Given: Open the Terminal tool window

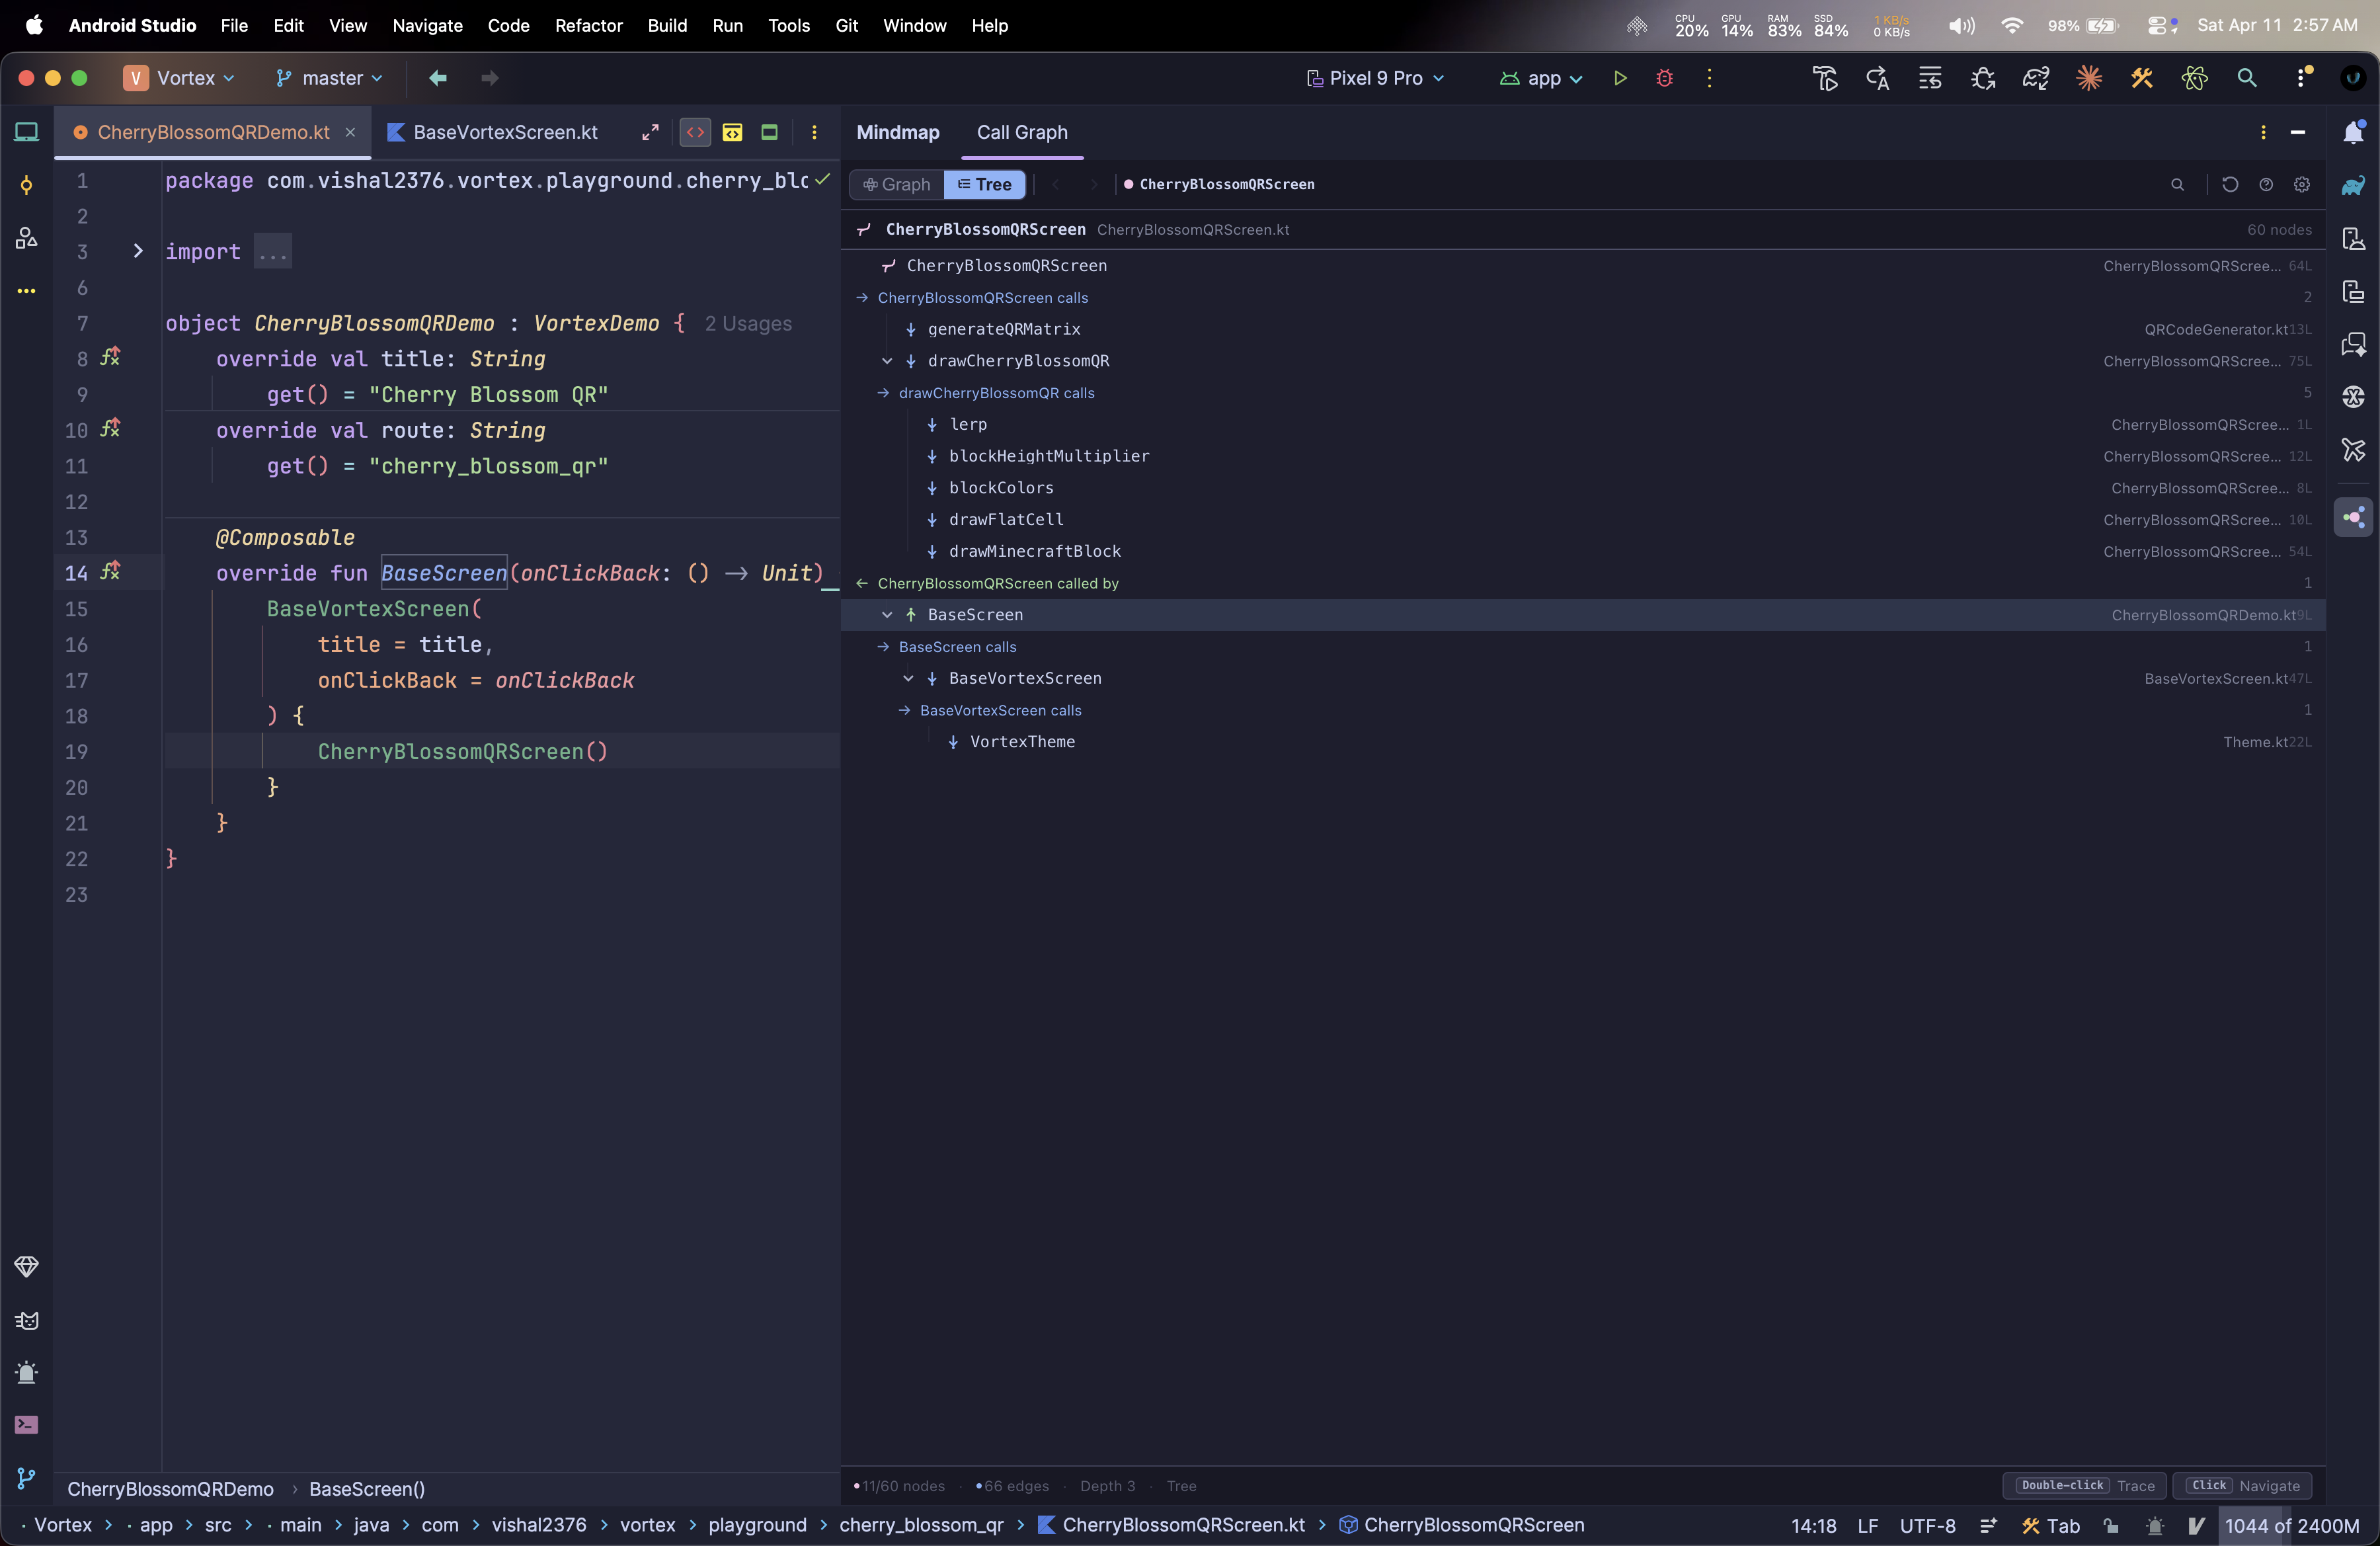Looking at the screenshot, I should pyautogui.click(x=26, y=1424).
